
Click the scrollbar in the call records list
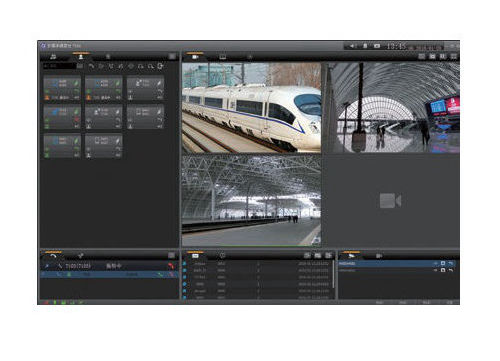click(x=334, y=274)
